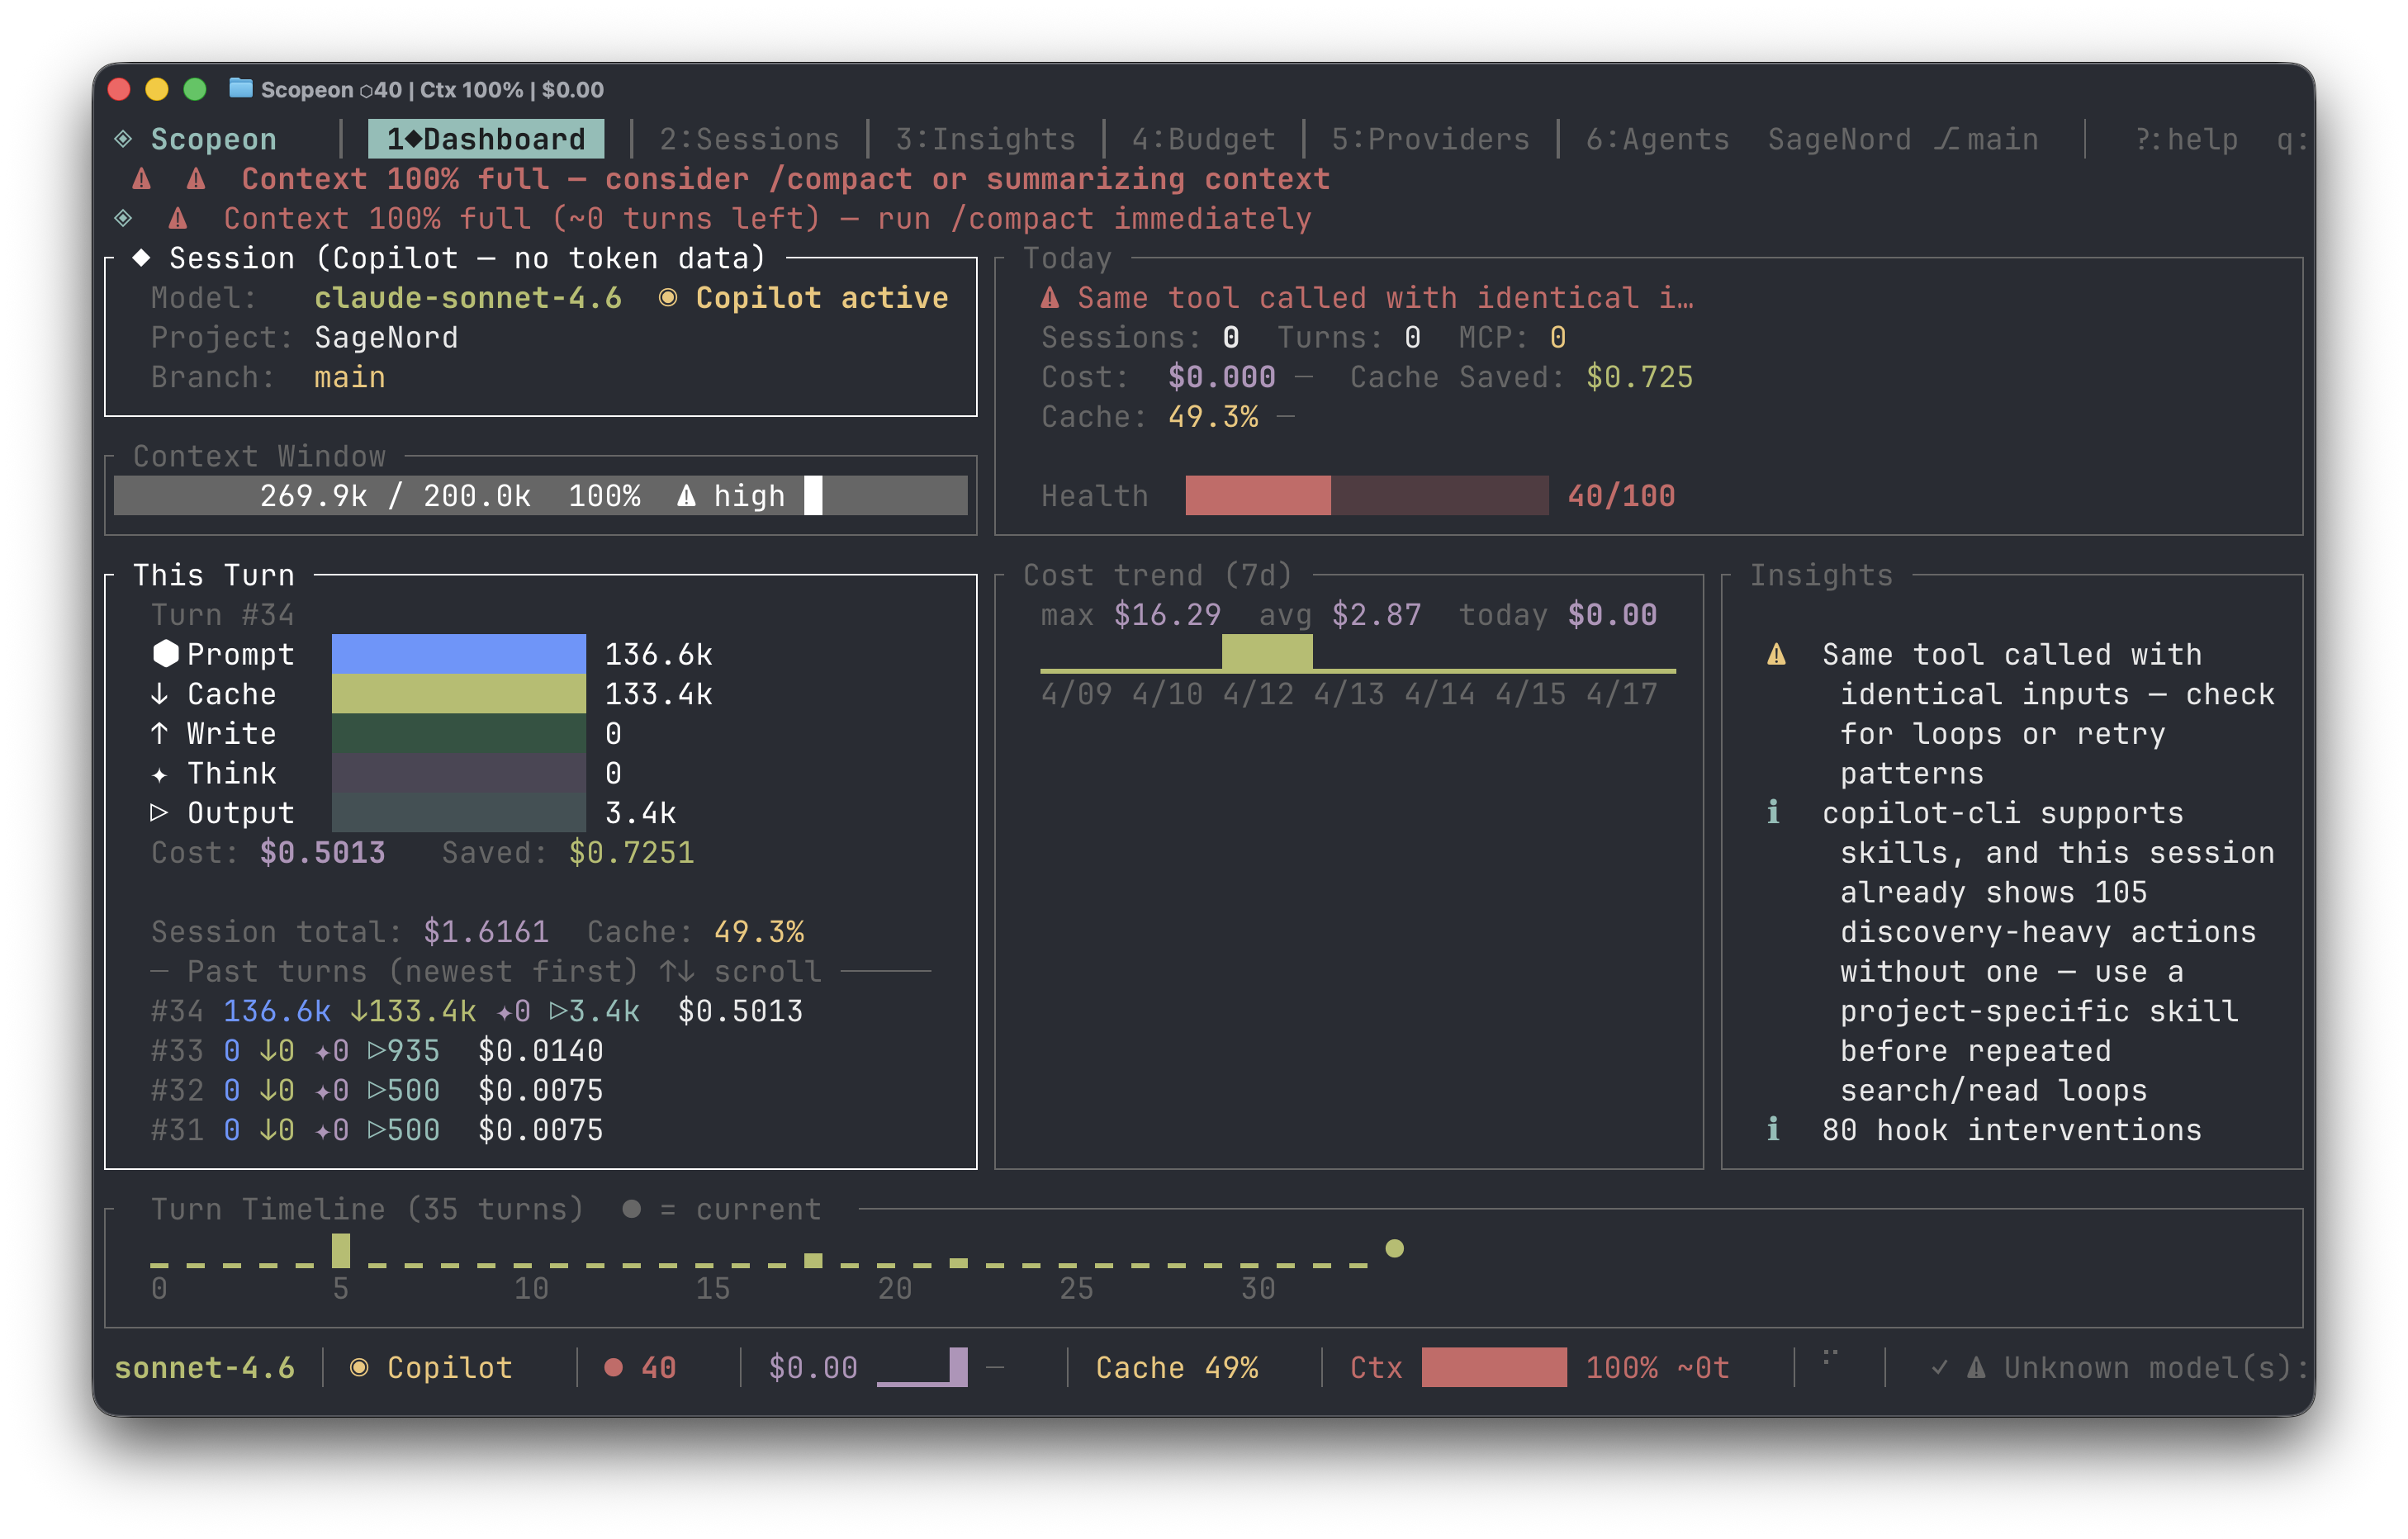Click the main branch link in Session panel
This screenshot has width=2408, height=1539.
349,377
